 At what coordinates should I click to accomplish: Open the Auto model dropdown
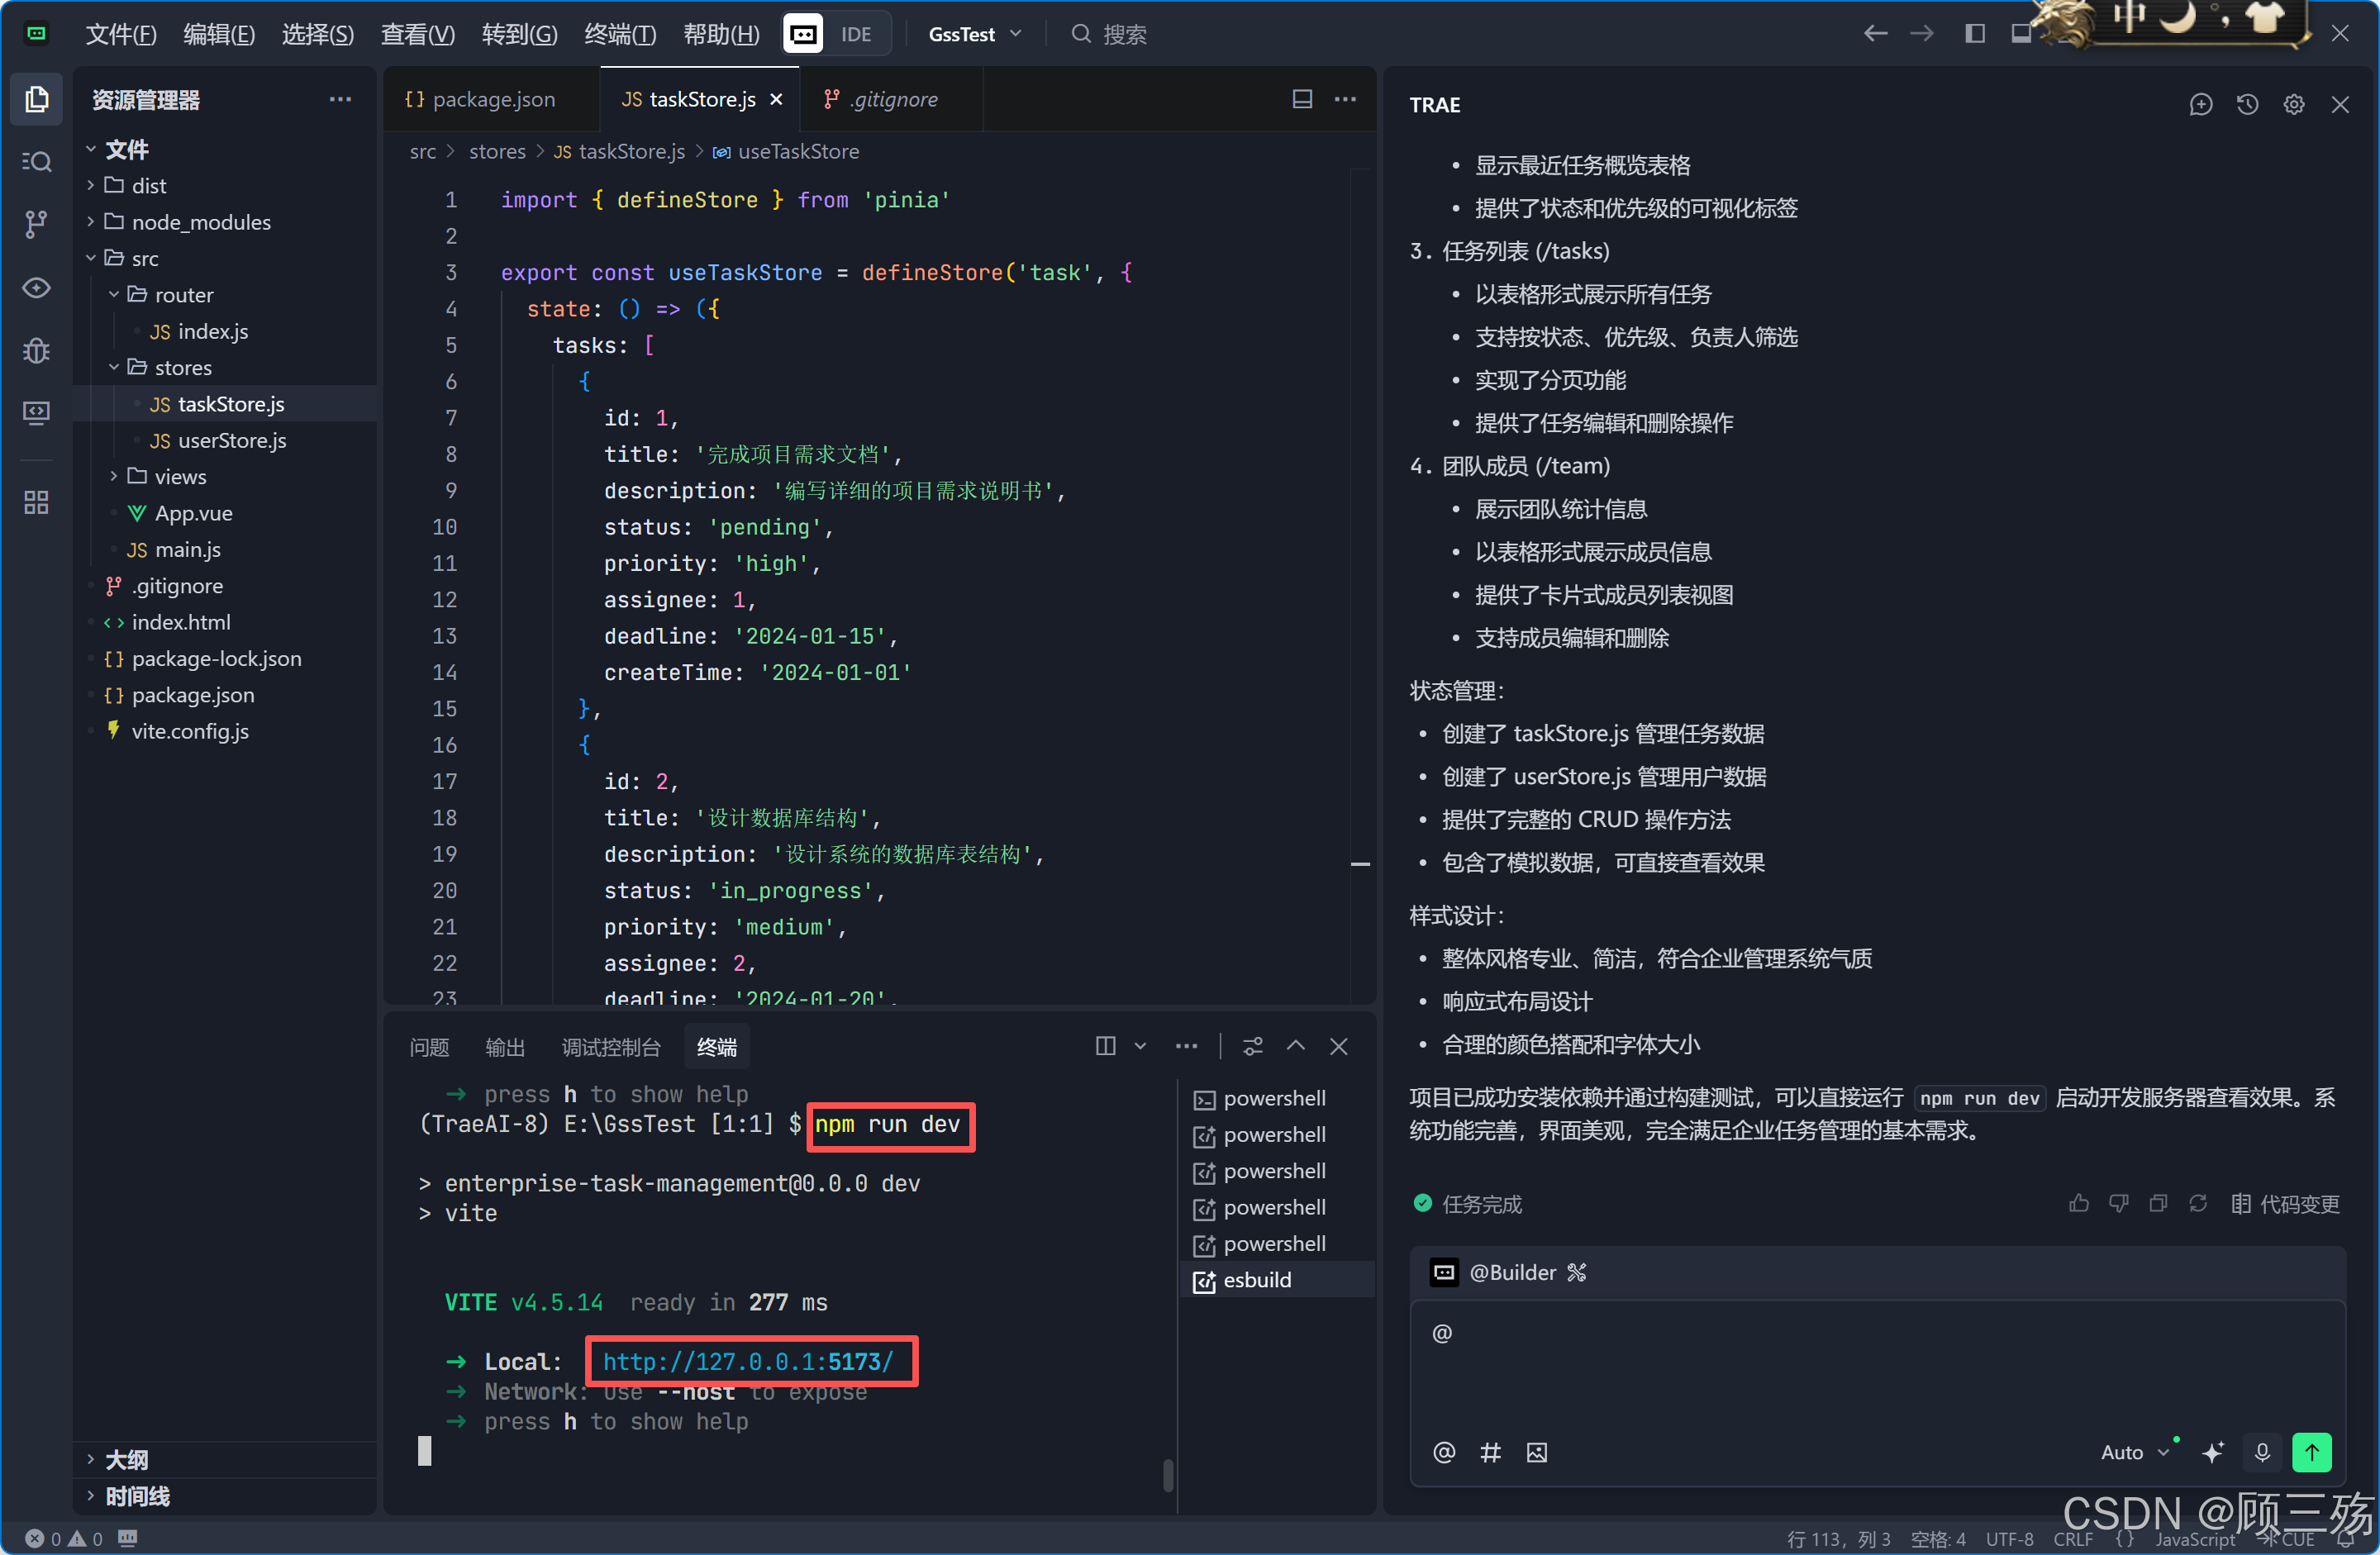pyautogui.click(x=2134, y=1452)
